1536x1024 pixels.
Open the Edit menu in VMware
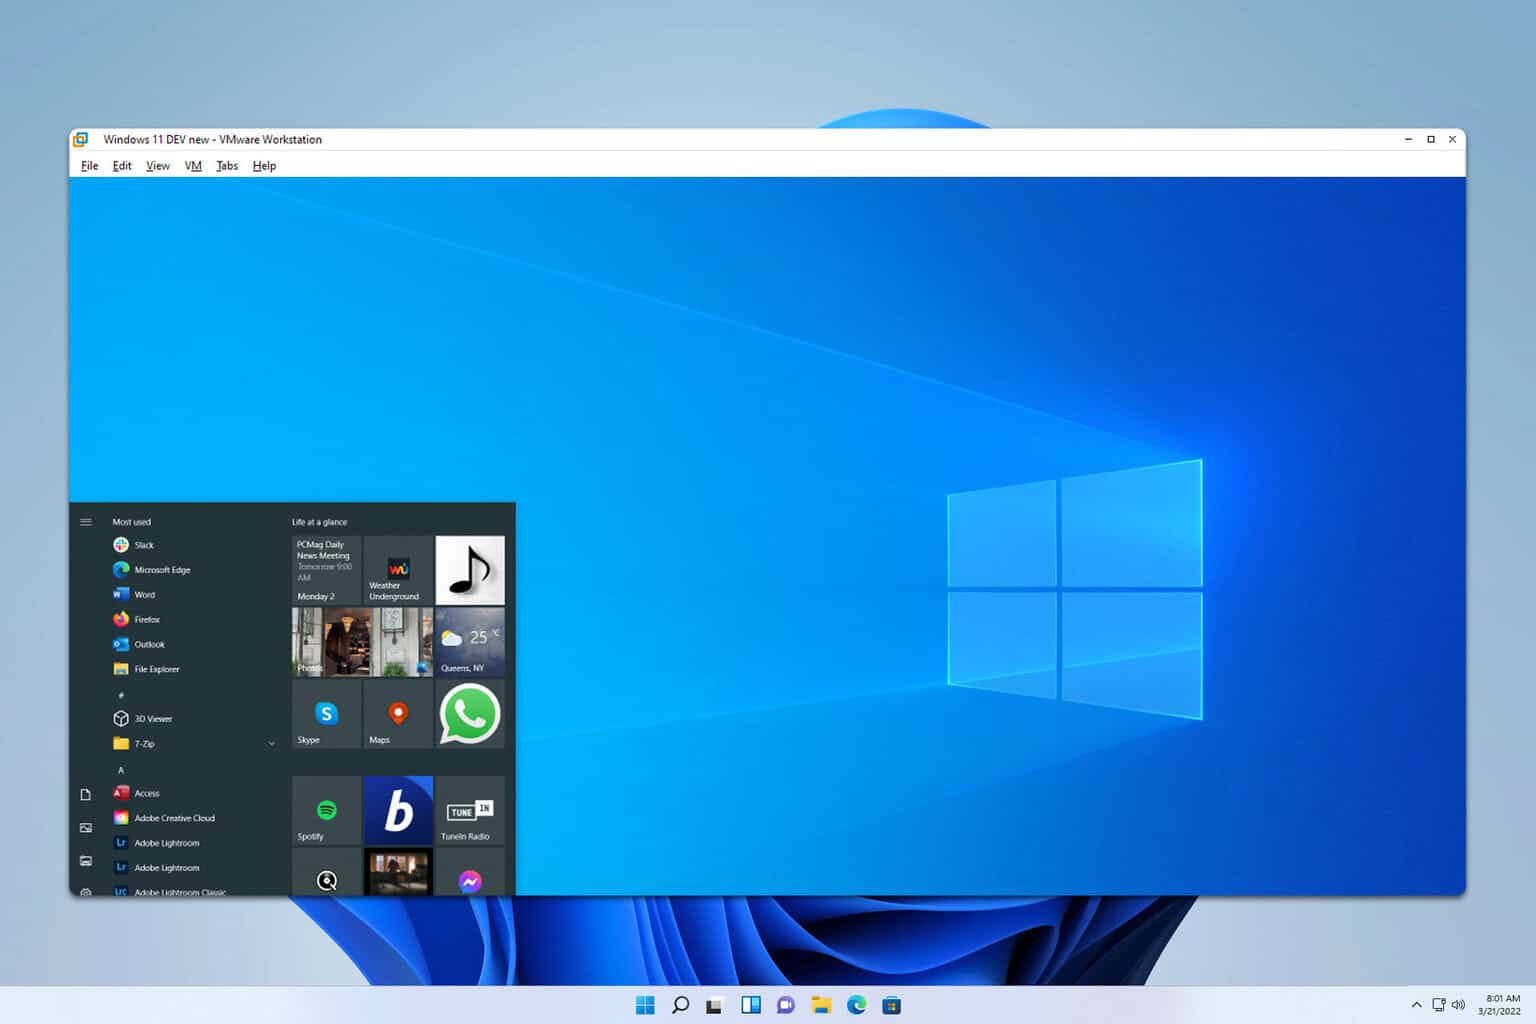122,166
